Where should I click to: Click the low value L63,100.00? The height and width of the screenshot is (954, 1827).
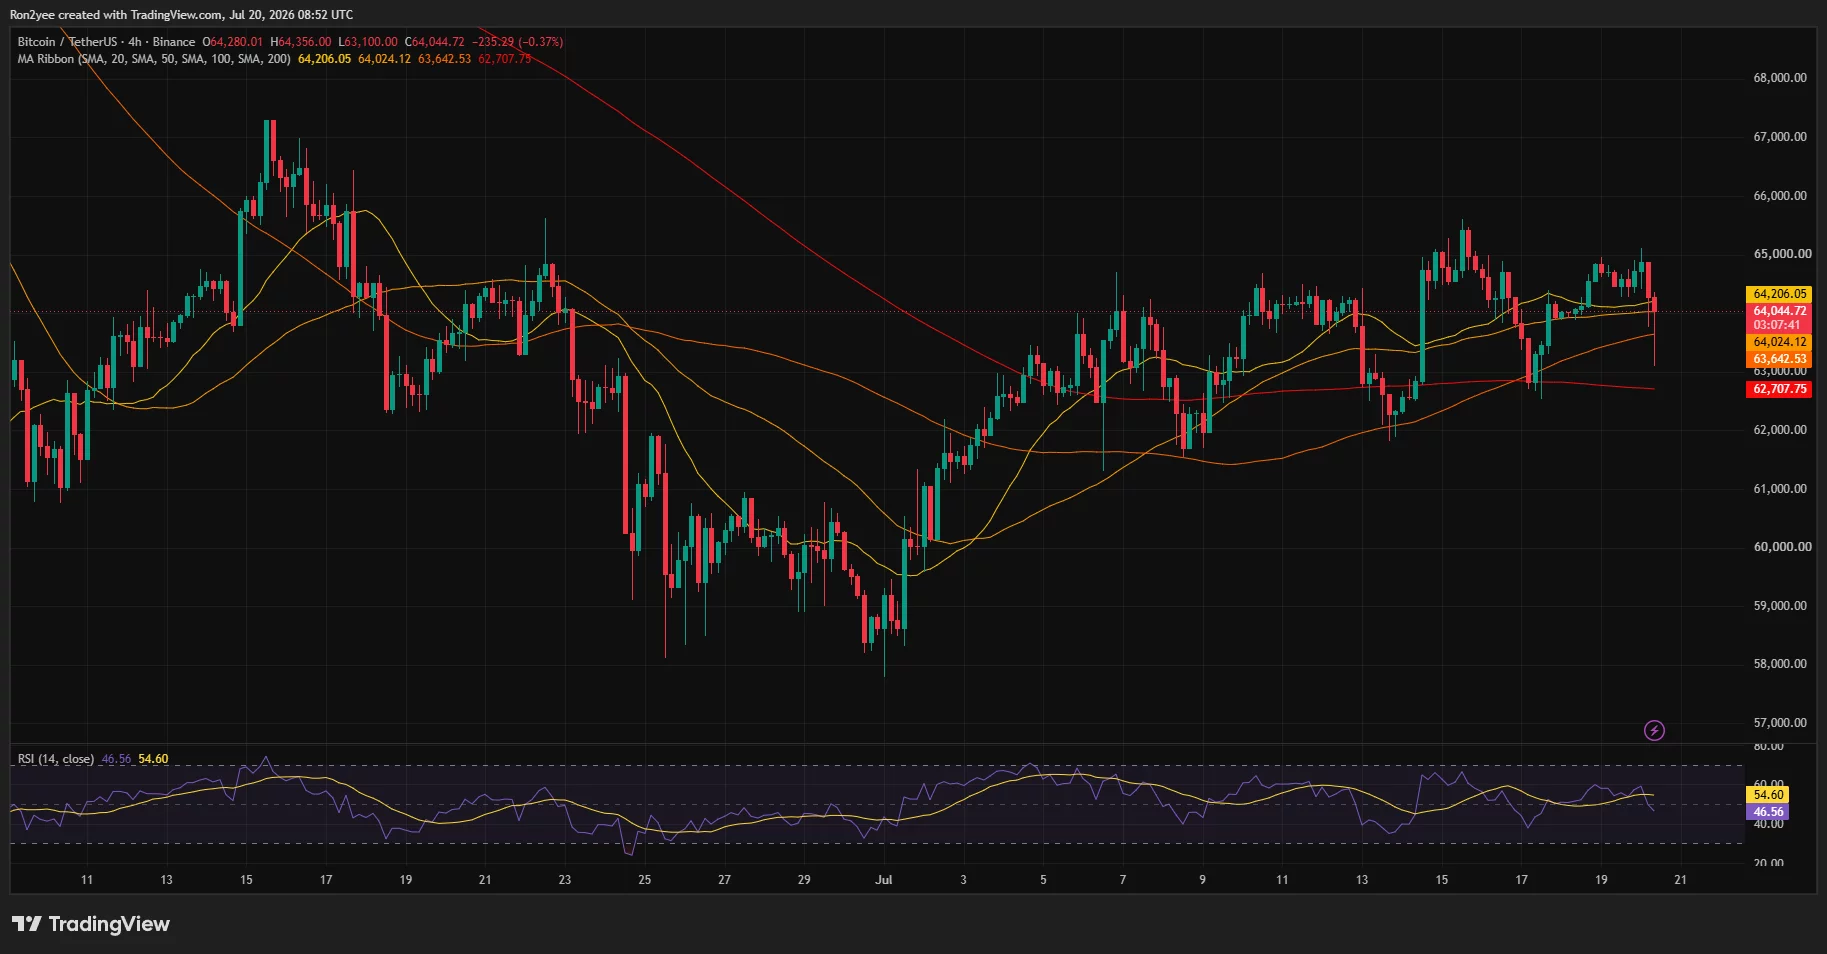(x=368, y=42)
